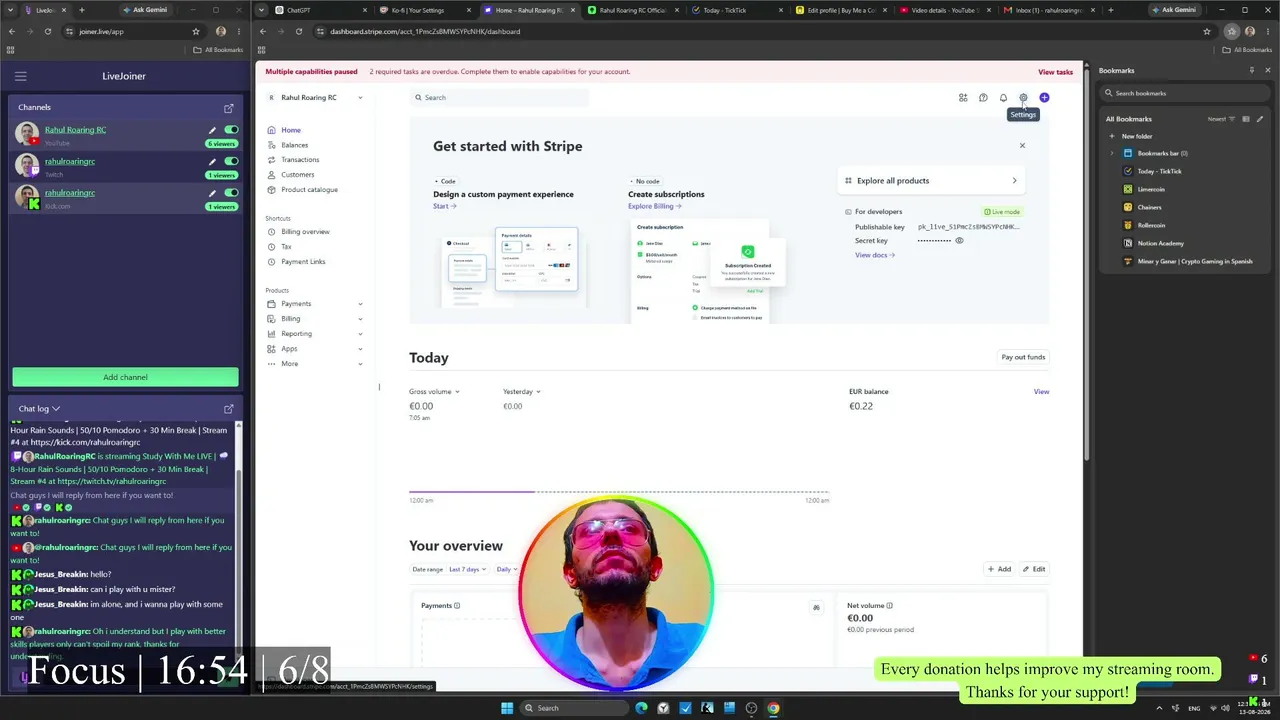
Task: Expand the Bookmarks bar folder
Action: [1112, 153]
